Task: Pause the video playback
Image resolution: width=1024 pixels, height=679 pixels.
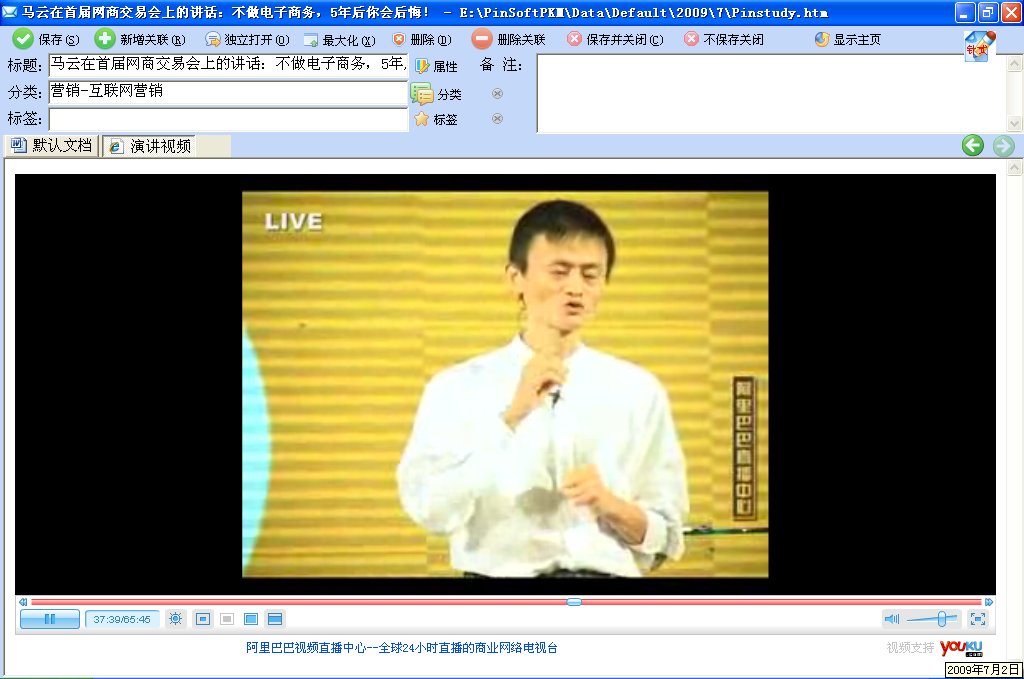Action: pyautogui.click(x=49, y=619)
